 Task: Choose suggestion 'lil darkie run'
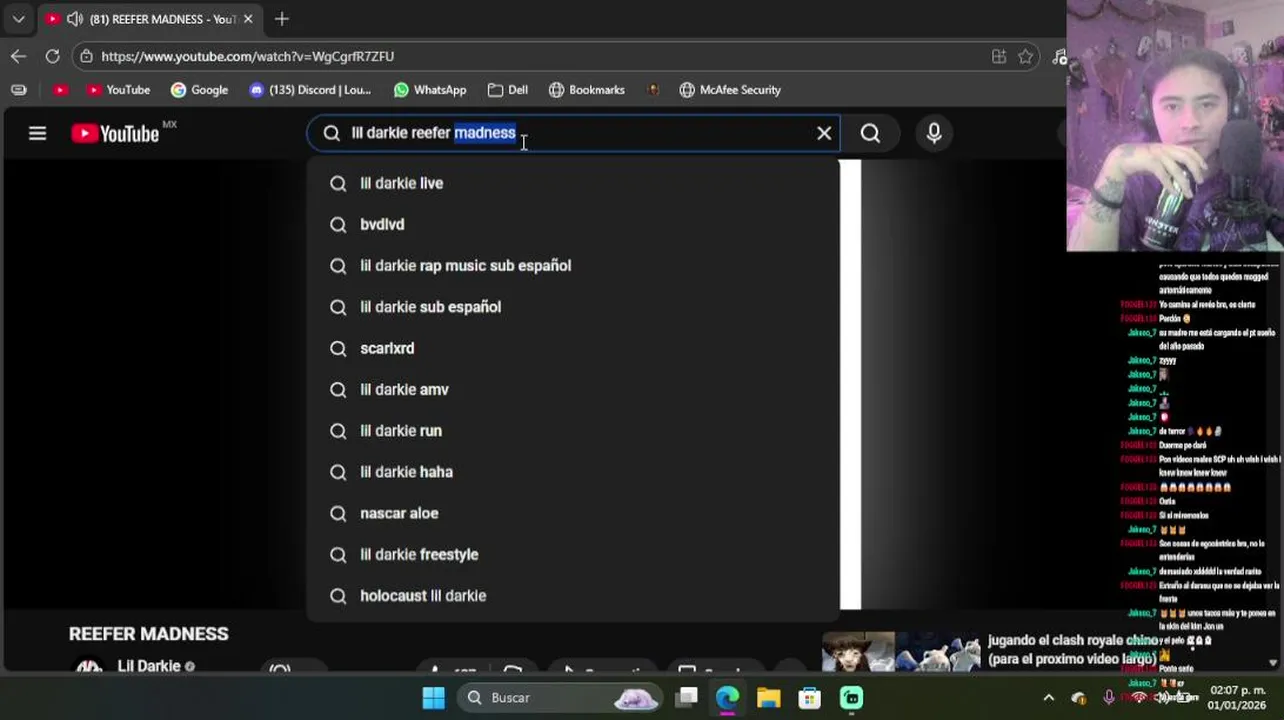(x=574, y=430)
